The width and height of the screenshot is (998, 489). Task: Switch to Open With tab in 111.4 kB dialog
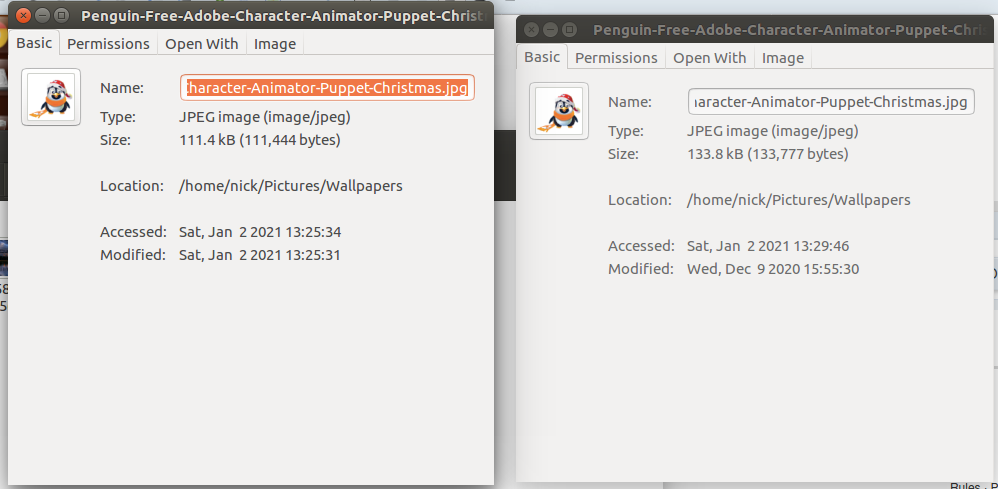coord(202,44)
